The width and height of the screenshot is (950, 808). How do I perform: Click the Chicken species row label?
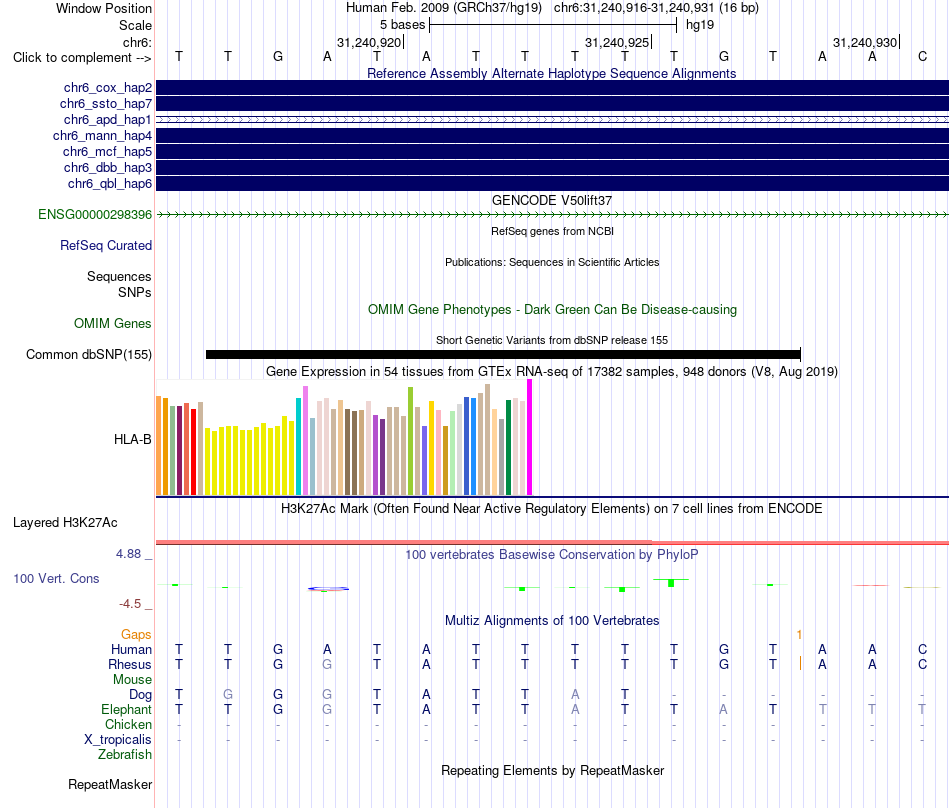tap(128, 724)
